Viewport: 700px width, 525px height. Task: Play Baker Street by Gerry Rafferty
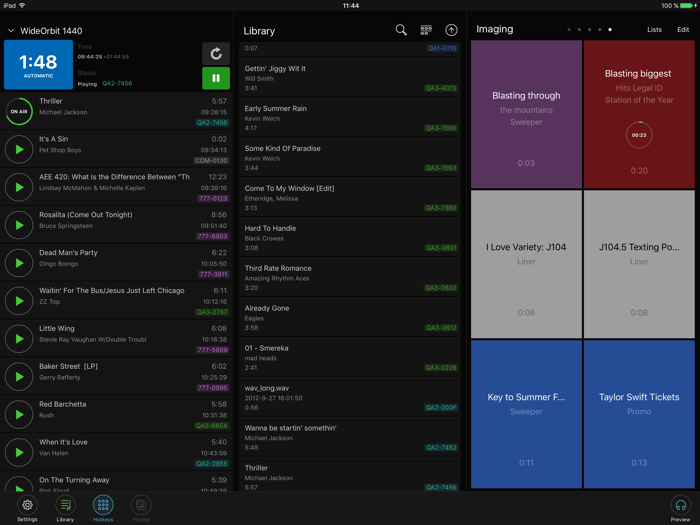point(19,377)
